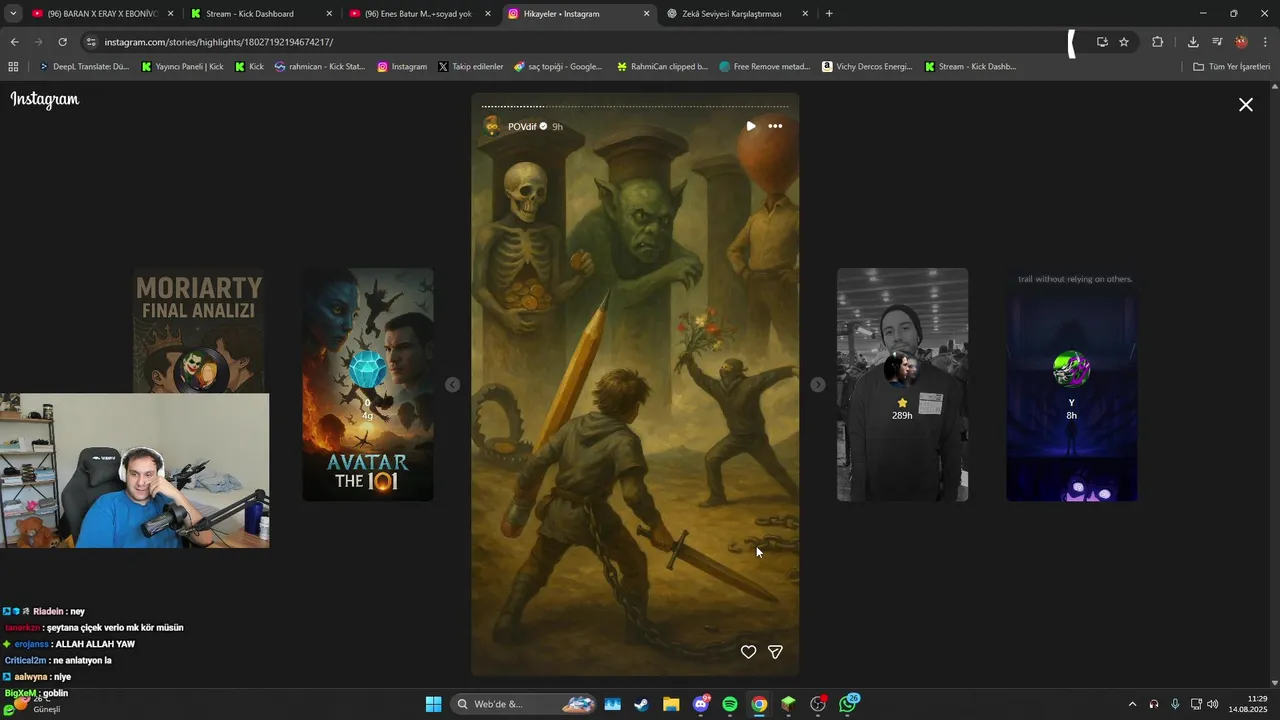The width and height of the screenshot is (1280, 720).
Task: Open the apps grid in bookmarks bar
Action: tap(13, 67)
